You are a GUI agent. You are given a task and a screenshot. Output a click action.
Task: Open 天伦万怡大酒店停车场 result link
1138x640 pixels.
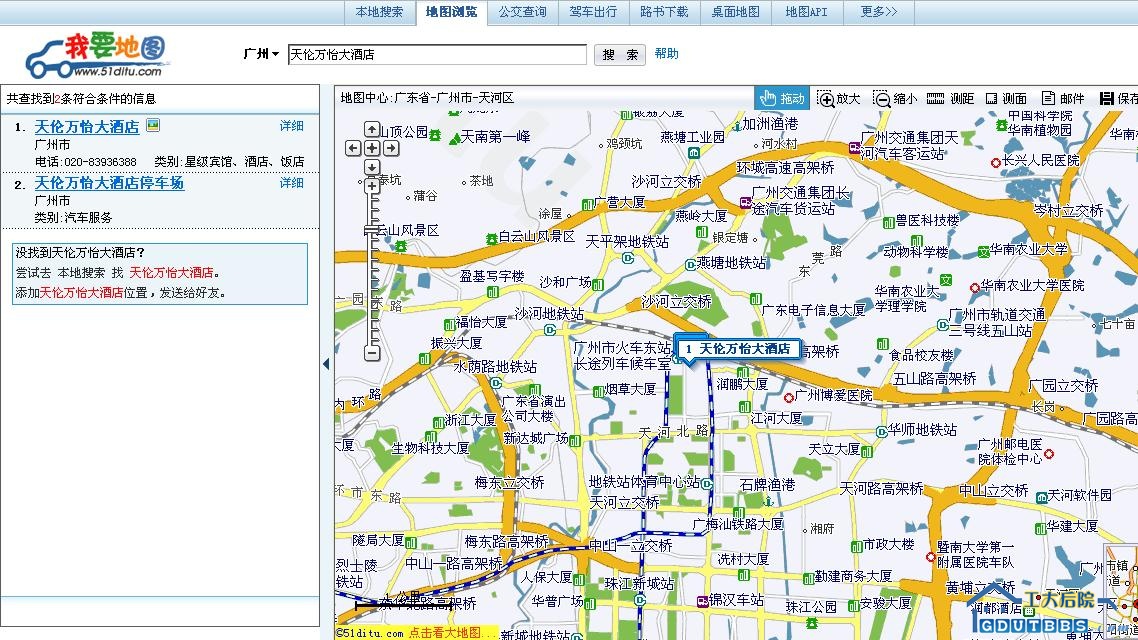(x=109, y=183)
